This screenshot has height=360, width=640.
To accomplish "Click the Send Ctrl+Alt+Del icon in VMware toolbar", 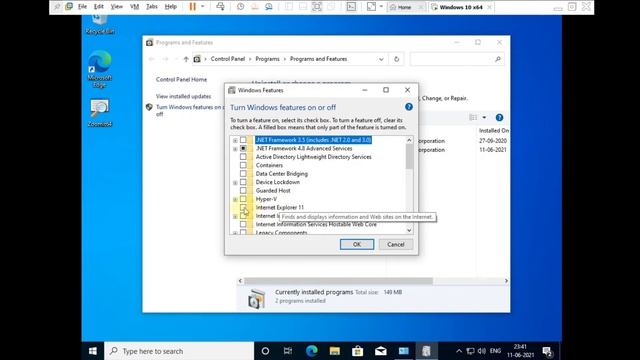I will [220, 7].
